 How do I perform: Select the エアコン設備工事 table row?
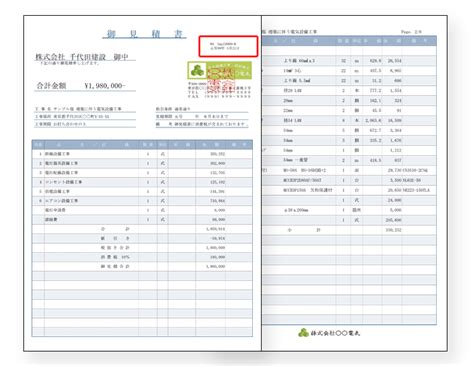(142, 201)
